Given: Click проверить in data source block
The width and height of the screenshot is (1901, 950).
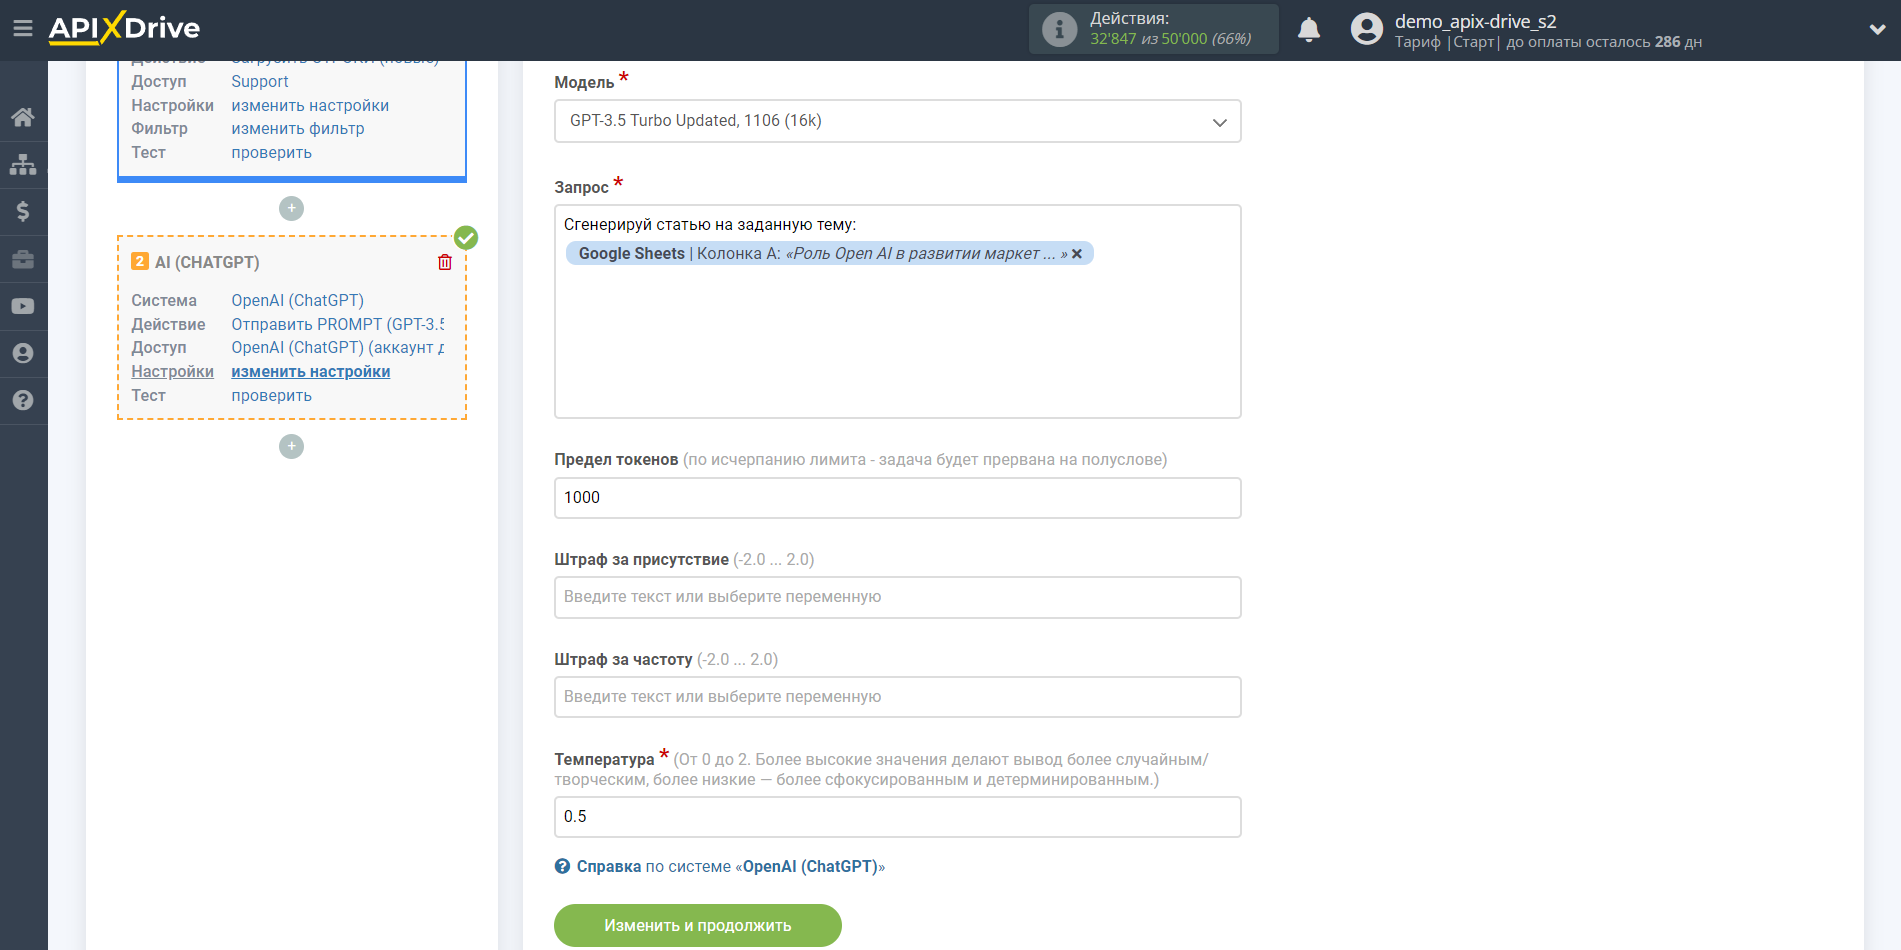Looking at the screenshot, I should click(271, 153).
